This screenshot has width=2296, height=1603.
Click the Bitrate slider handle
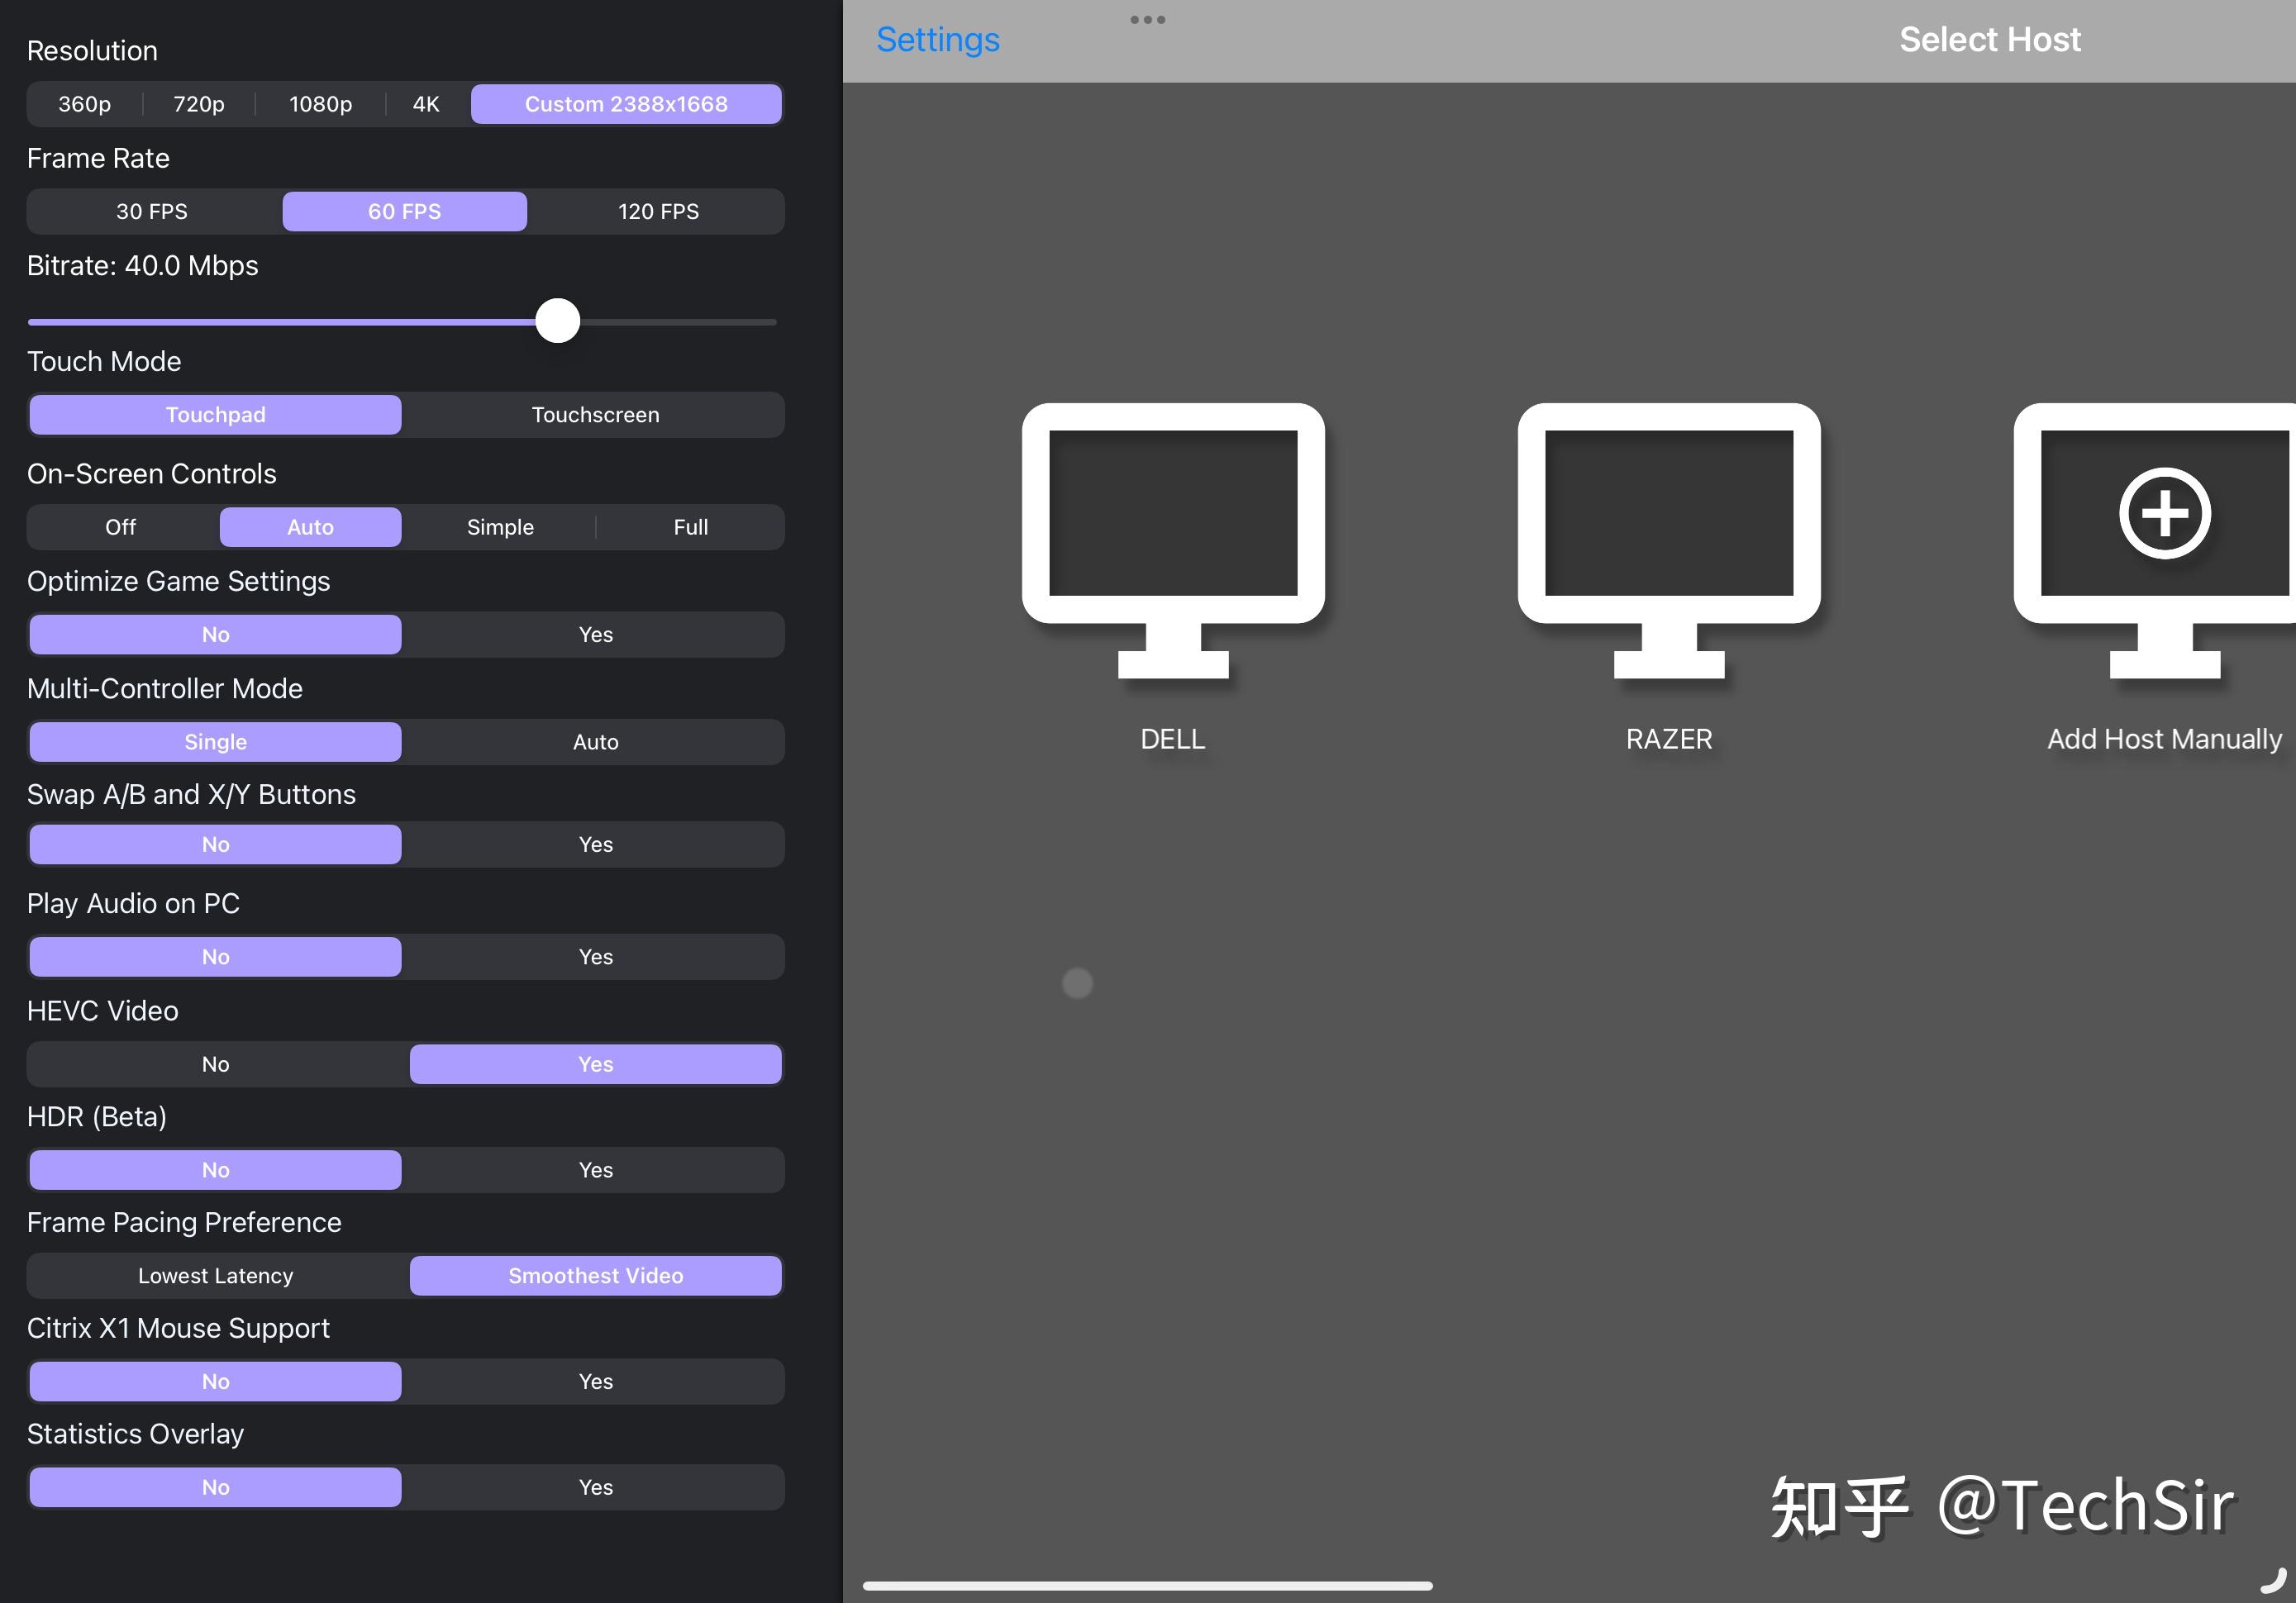click(x=558, y=321)
